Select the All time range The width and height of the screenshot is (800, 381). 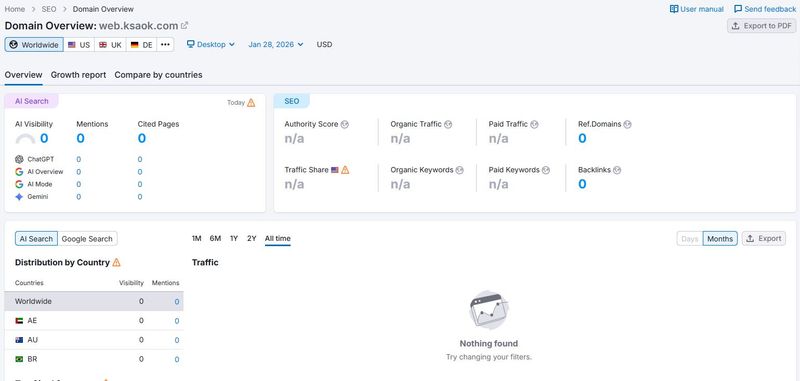tap(278, 239)
